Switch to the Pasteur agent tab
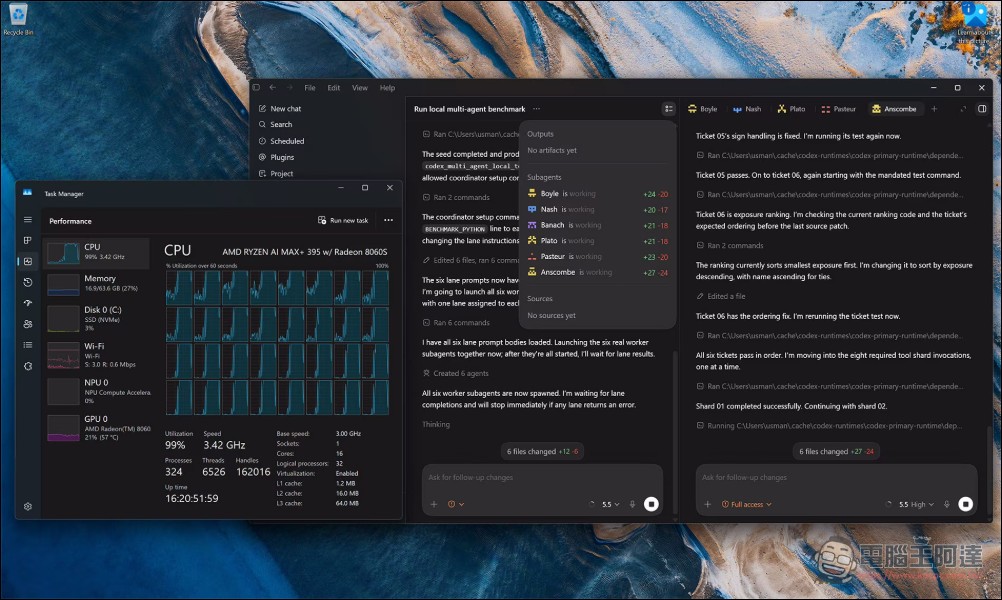Screen dimensions: 1002x600 [x=838, y=109]
